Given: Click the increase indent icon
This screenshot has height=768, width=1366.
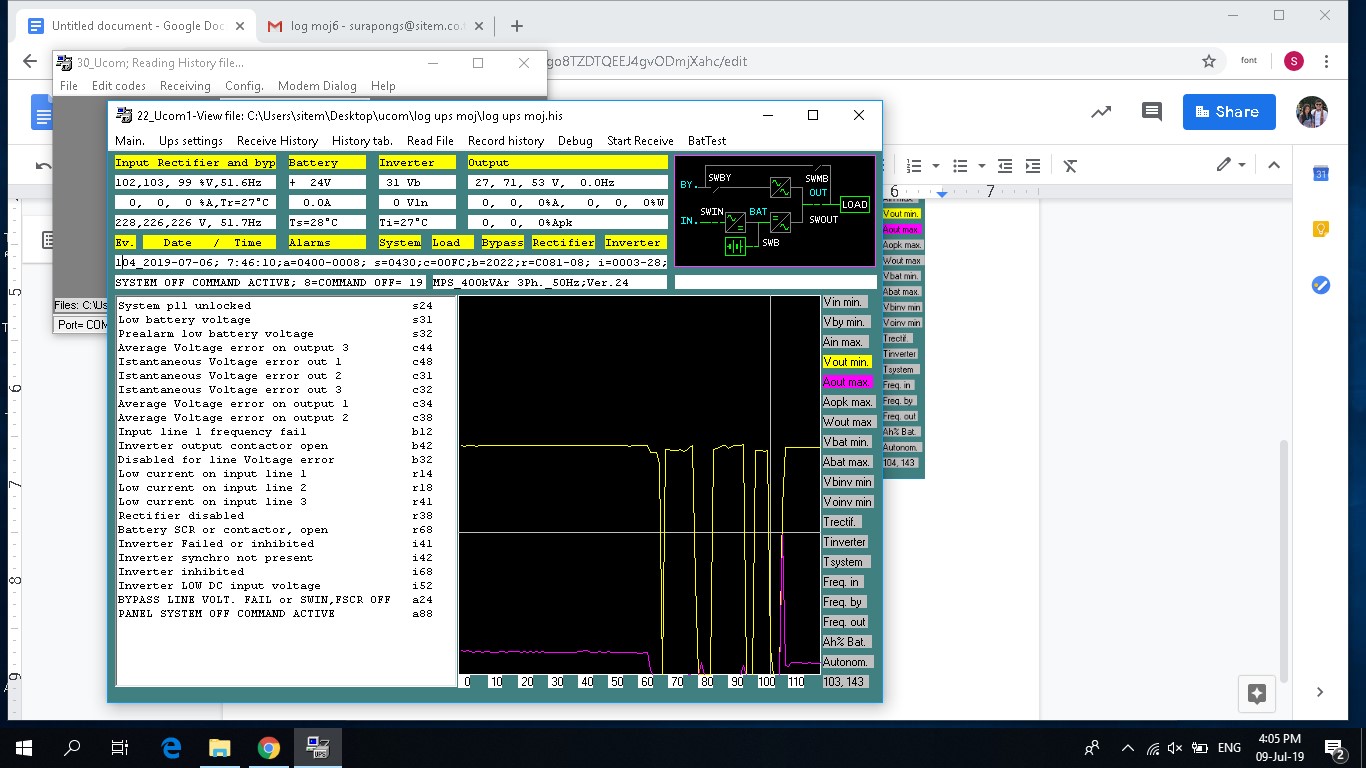Looking at the screenshot, I should (x=1033, y=165).
